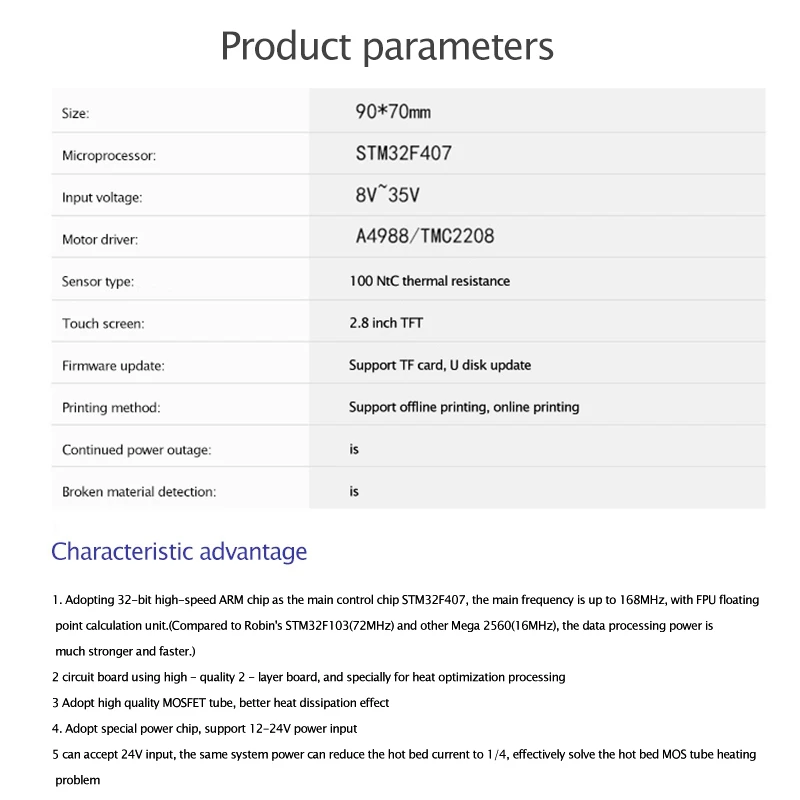Select the Microprocessor label
This screenshot has width=800, height=800.
click(109, 156)
